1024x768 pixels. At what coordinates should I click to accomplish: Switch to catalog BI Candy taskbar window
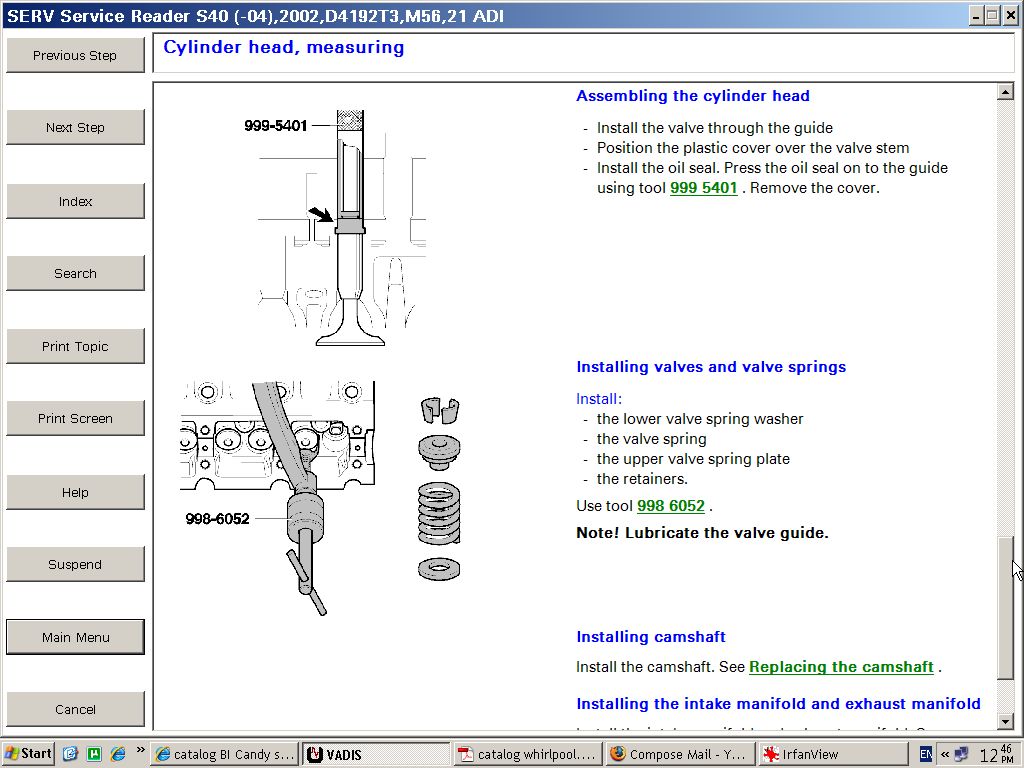point(224,754)
